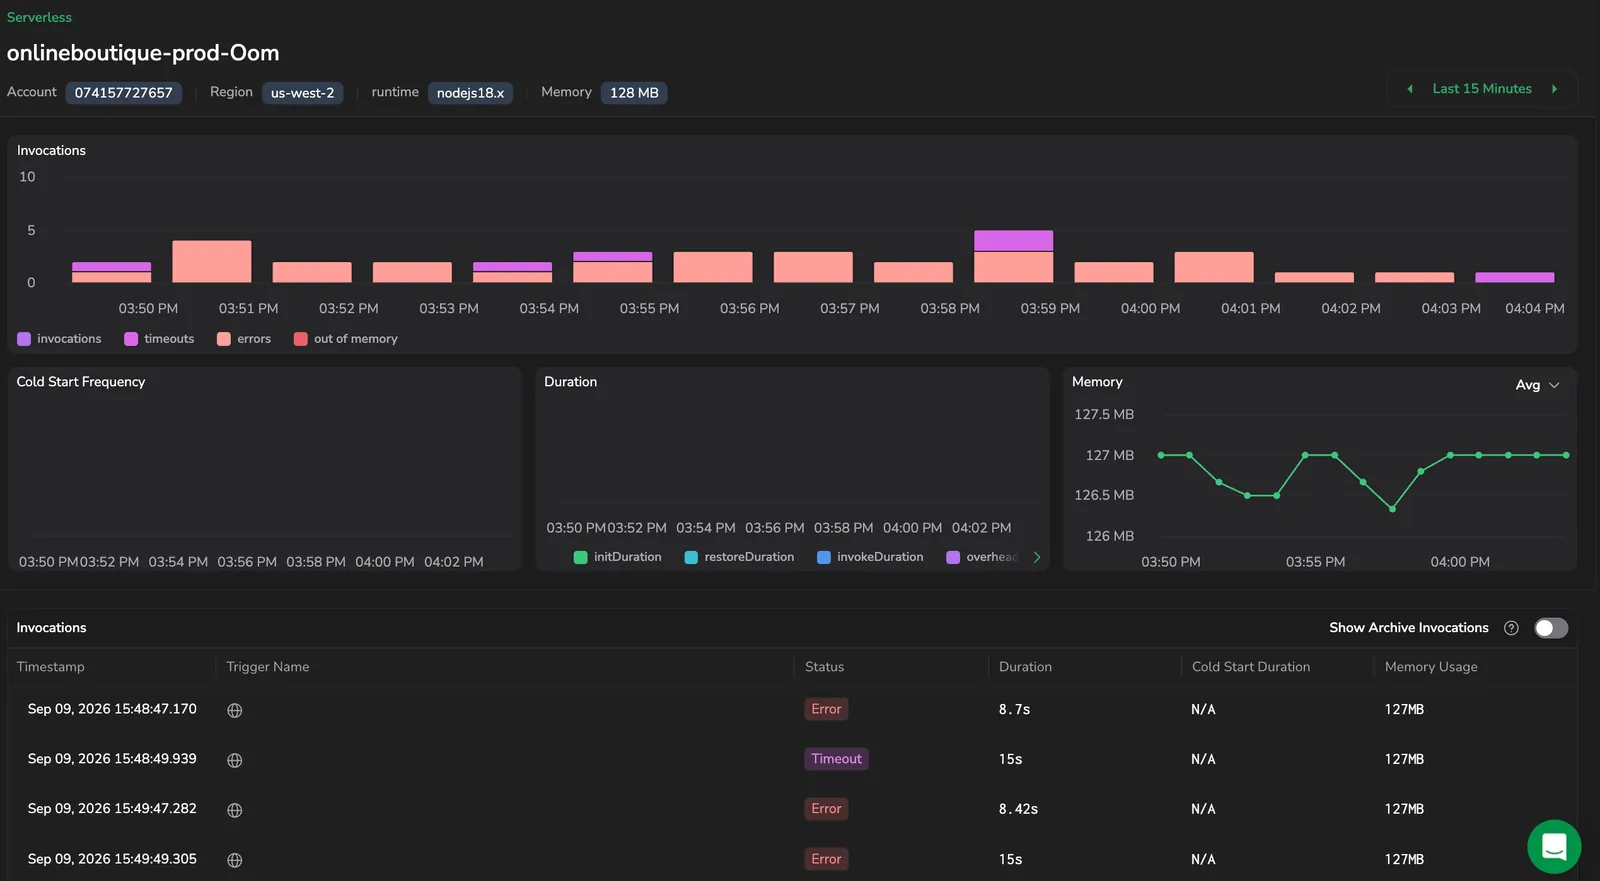
Task: Click the globe trigger icon for 15:49:47.282 row
Action: (235, 810)
